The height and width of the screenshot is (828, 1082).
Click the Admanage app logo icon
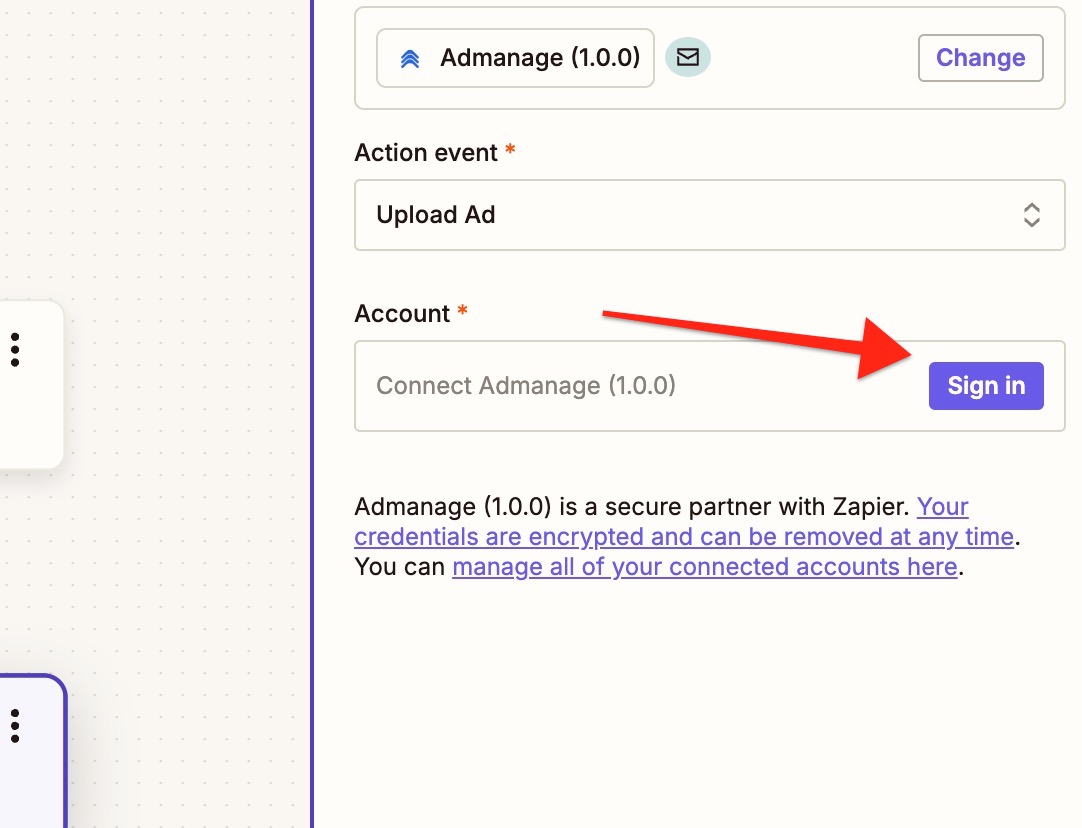(x=410, y=59)
